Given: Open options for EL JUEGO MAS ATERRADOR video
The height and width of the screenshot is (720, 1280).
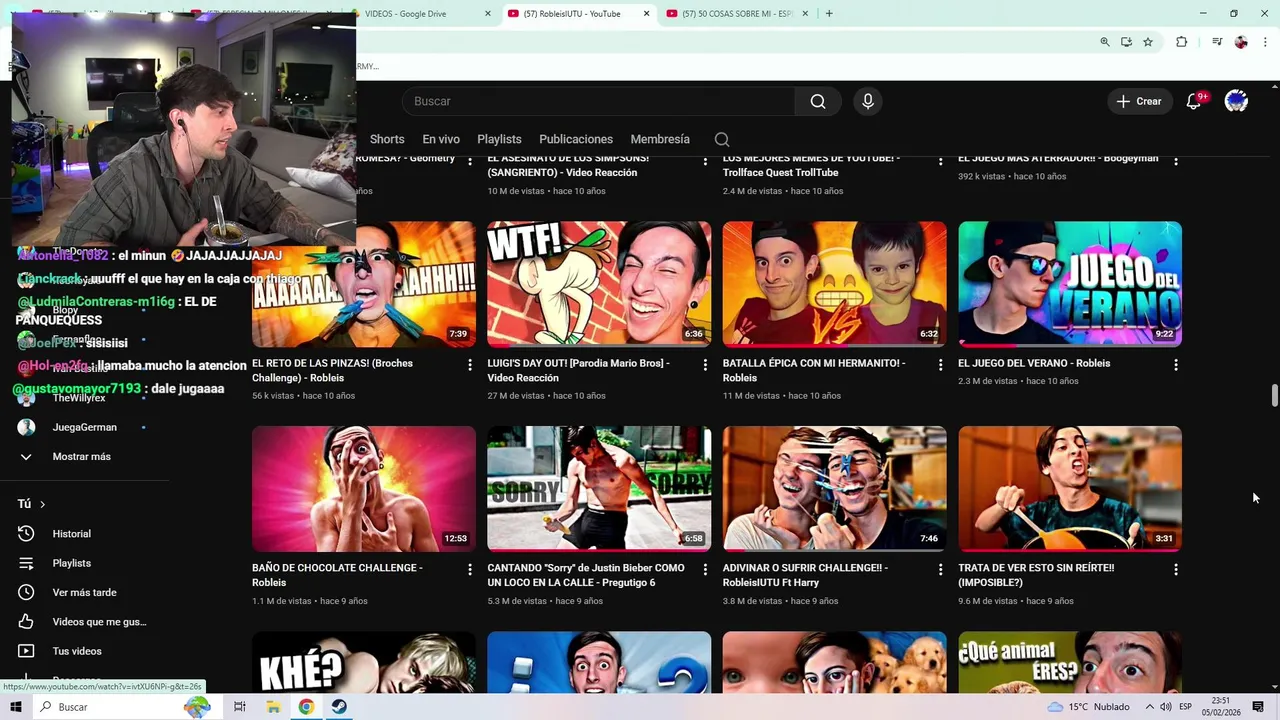Looking at the screenshot, I should click(x=1175, y=160).
